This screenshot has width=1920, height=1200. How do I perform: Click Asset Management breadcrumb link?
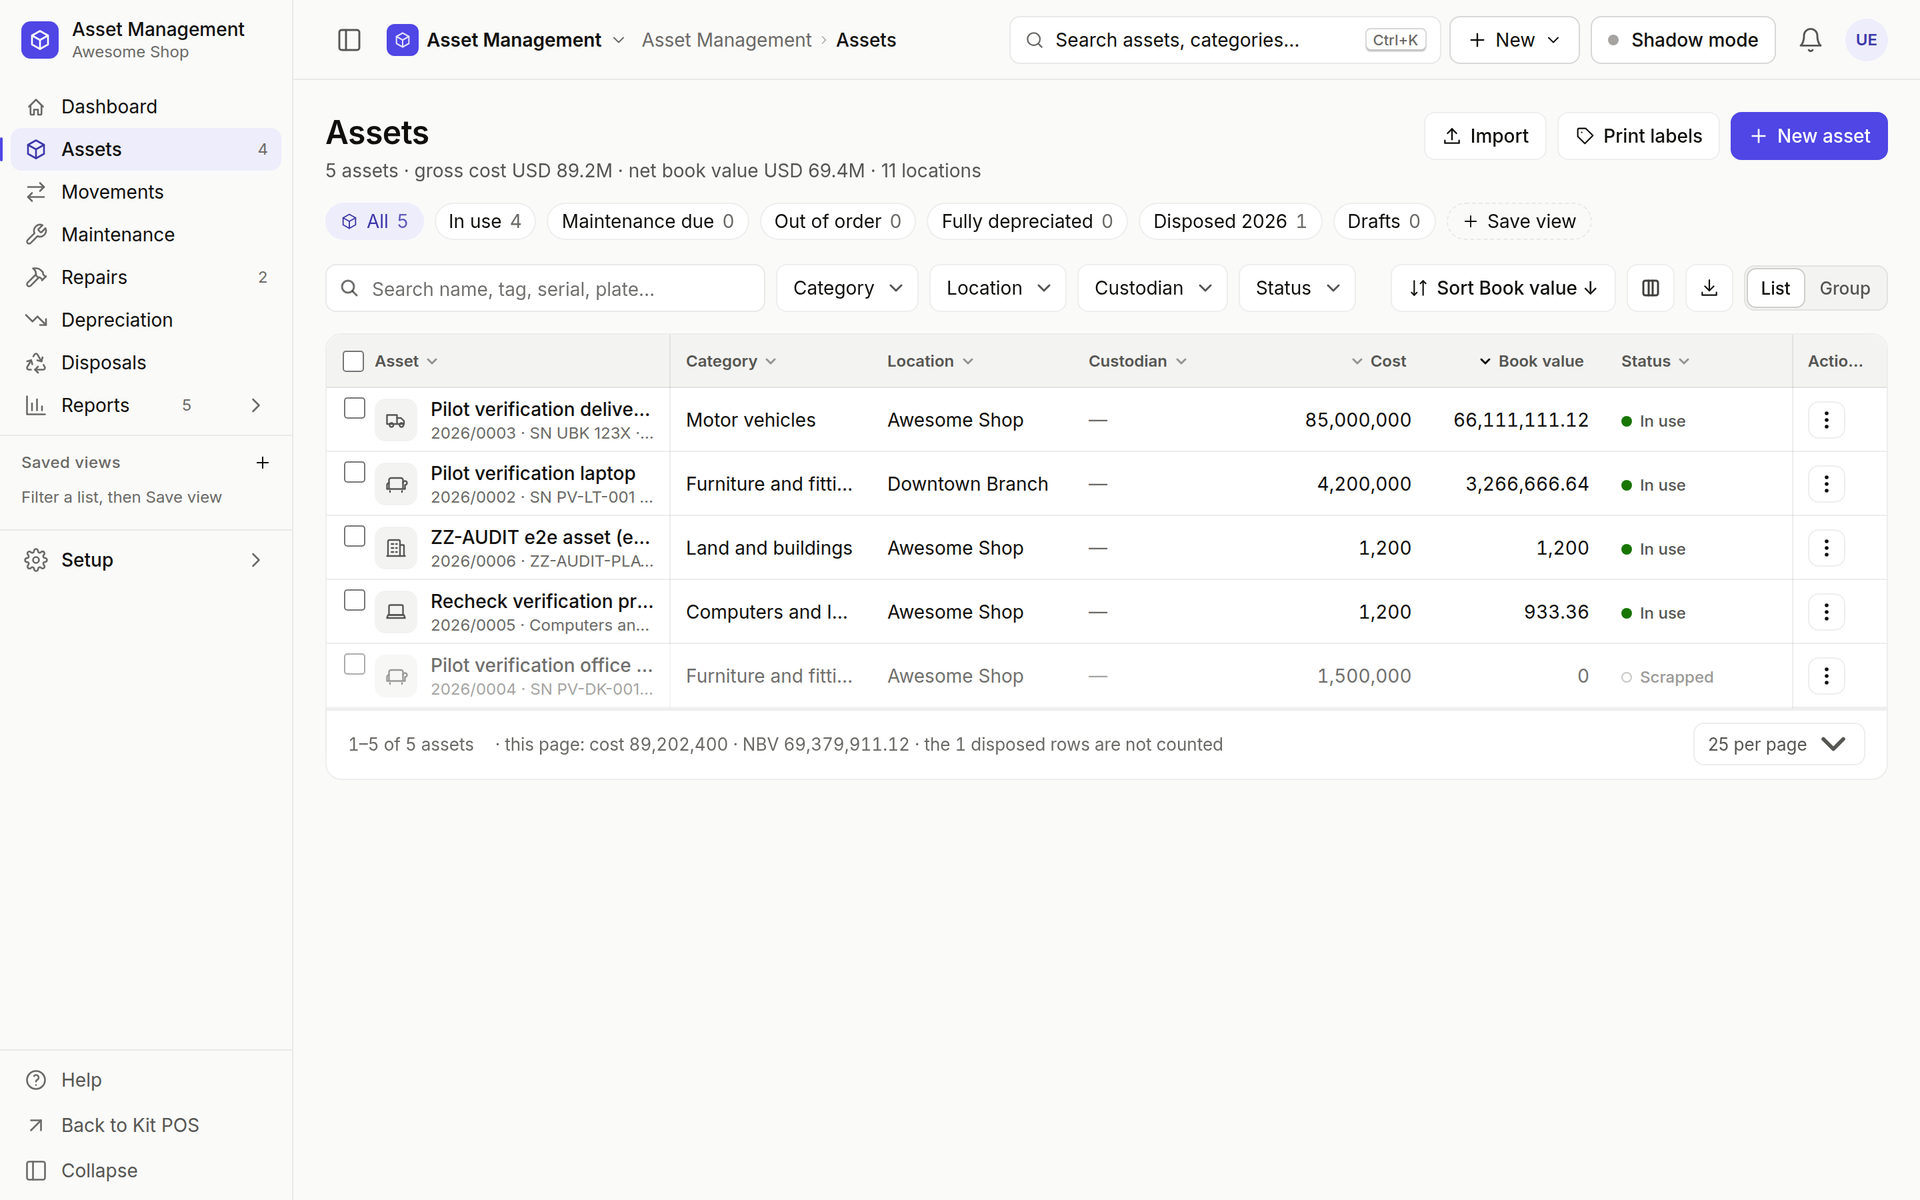[726, 40]
